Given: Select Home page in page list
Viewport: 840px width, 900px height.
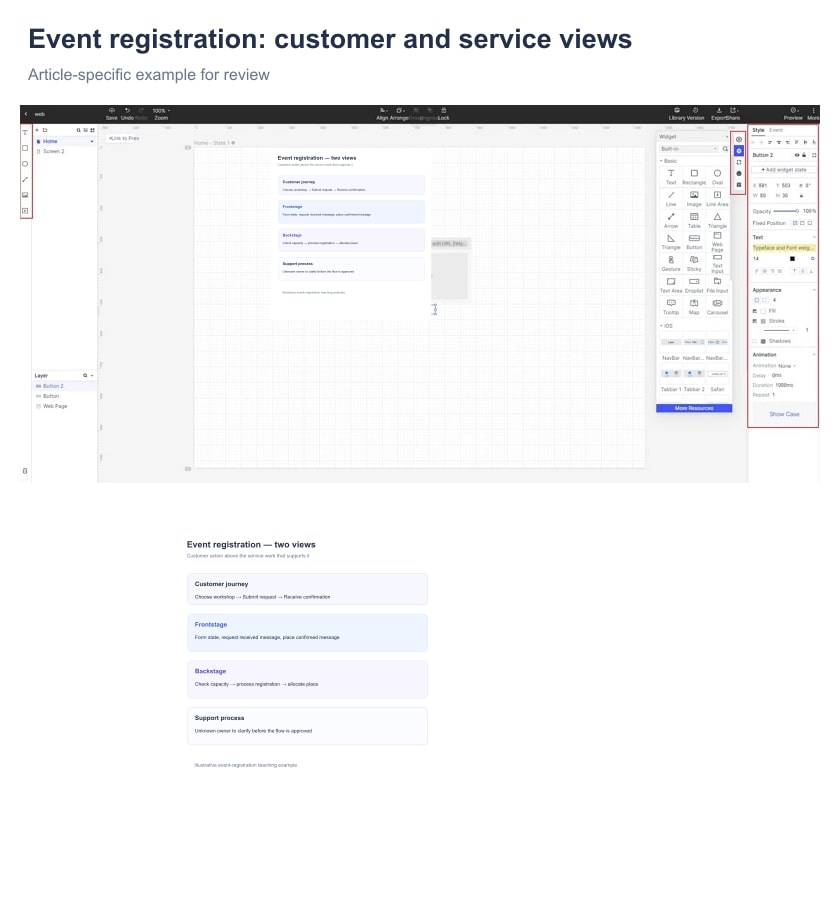Looking at the screenshot, I should tap(64, 141).
